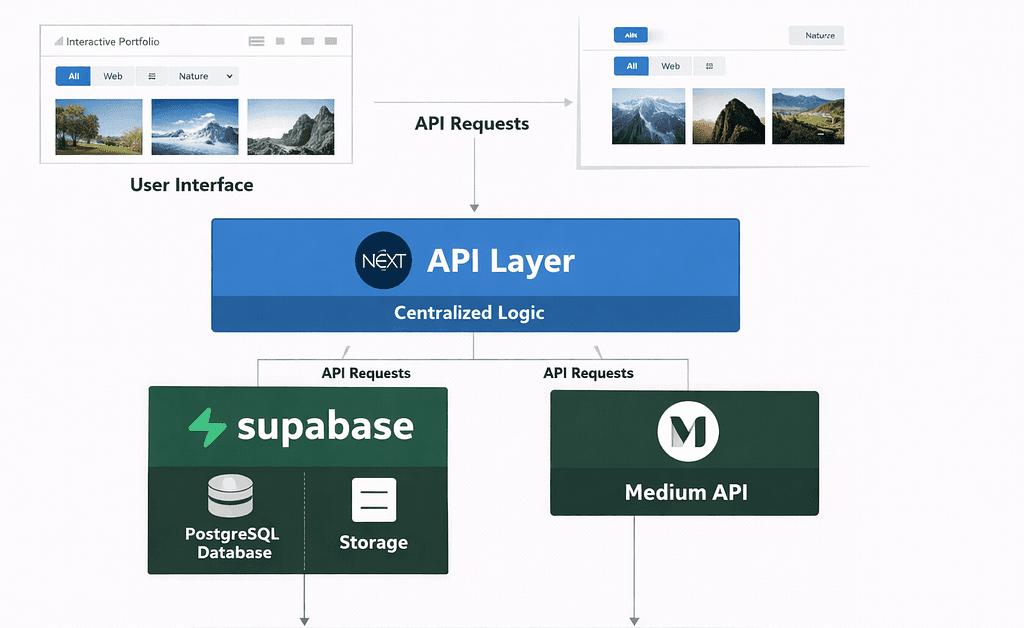Click the Medium M logo circle

[688, 432]
